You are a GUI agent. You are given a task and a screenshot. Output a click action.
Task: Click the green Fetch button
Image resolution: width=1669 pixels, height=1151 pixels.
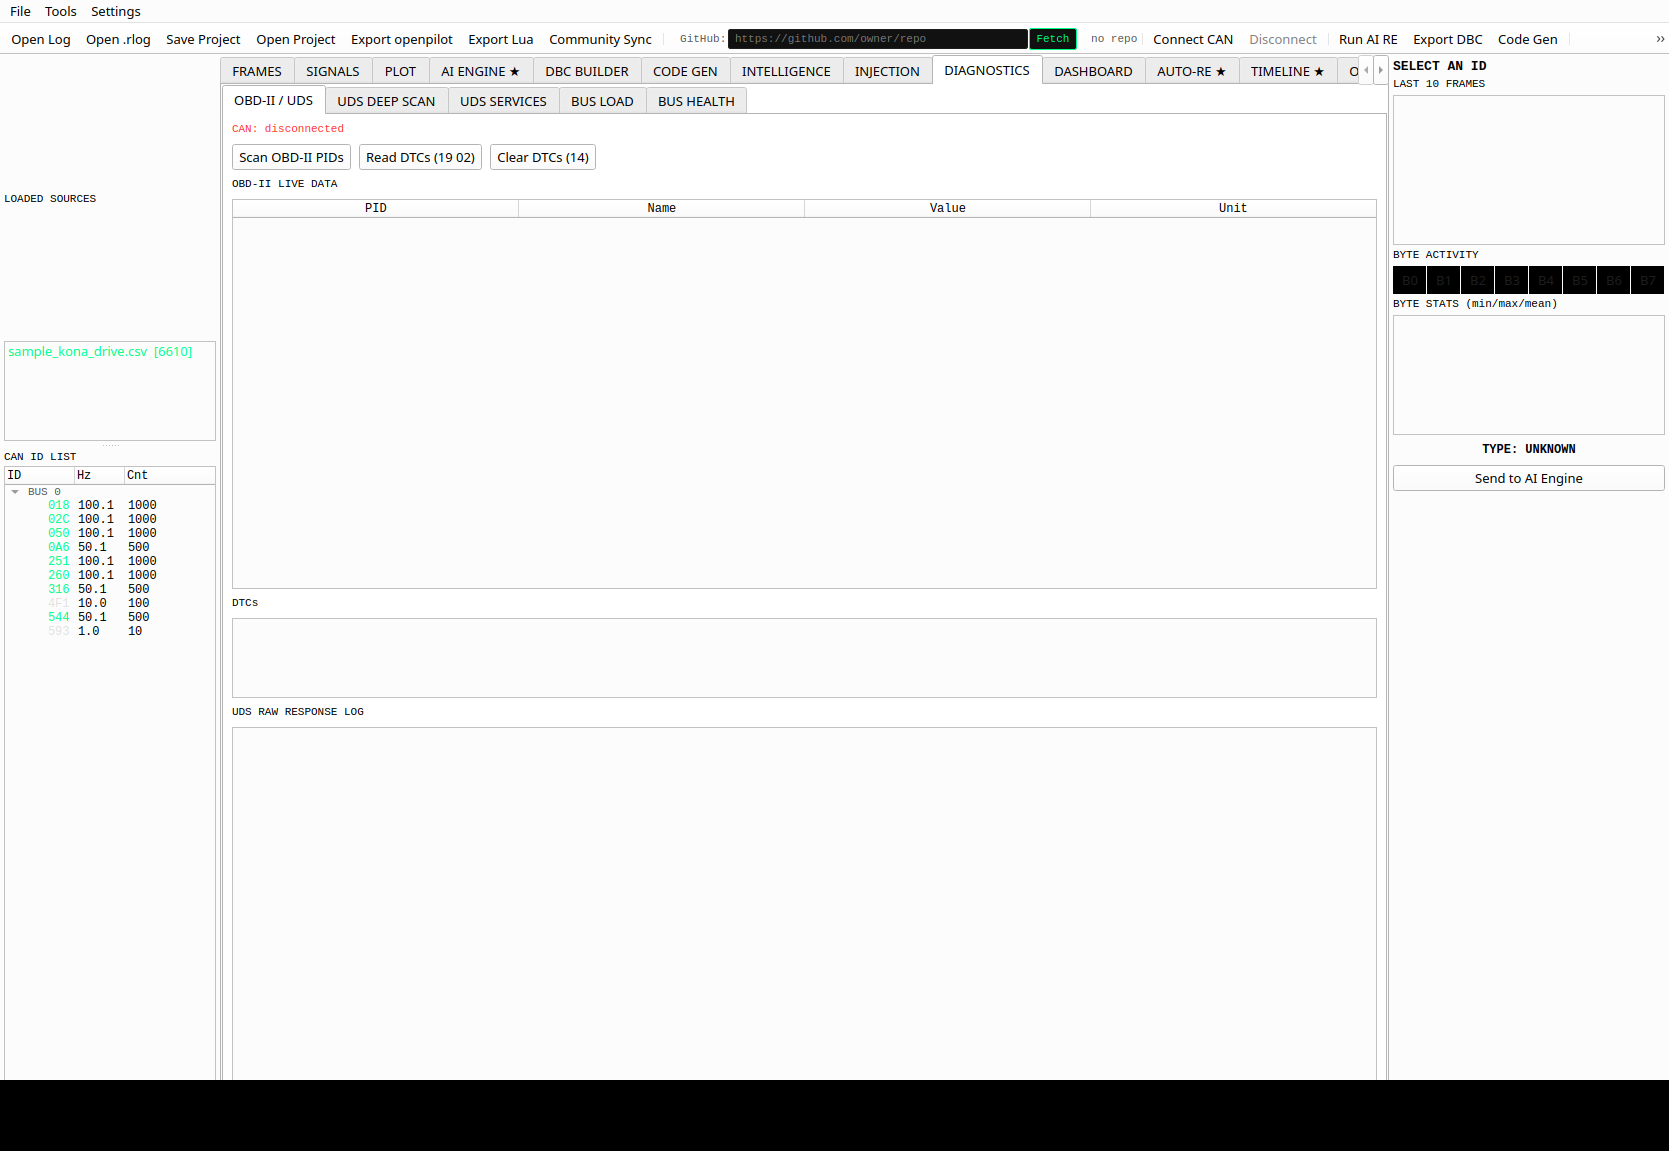1052,39
